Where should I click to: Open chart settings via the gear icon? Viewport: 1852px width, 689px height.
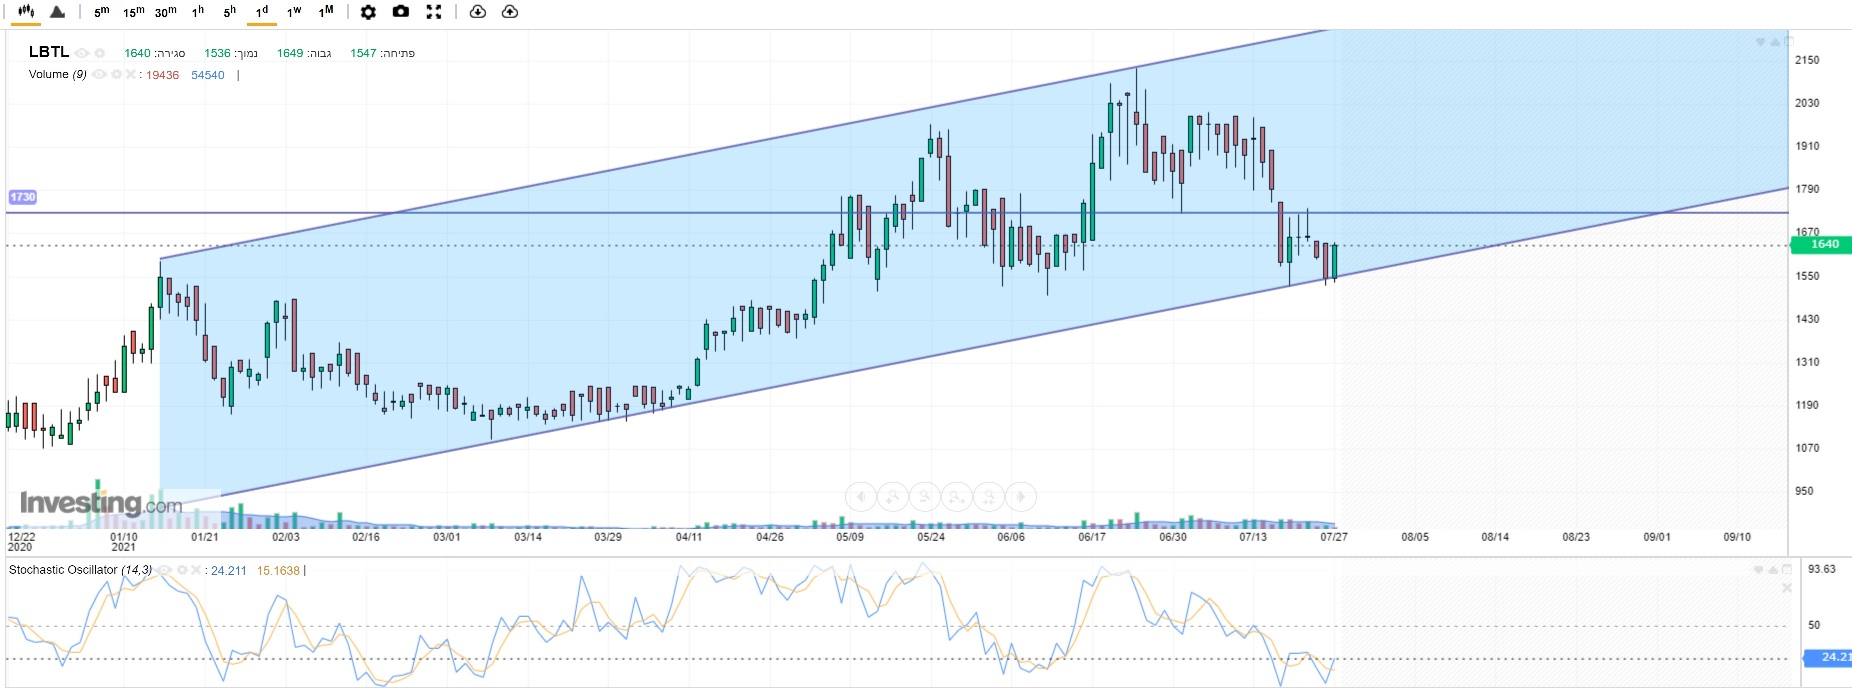click(x=368, y=12)
